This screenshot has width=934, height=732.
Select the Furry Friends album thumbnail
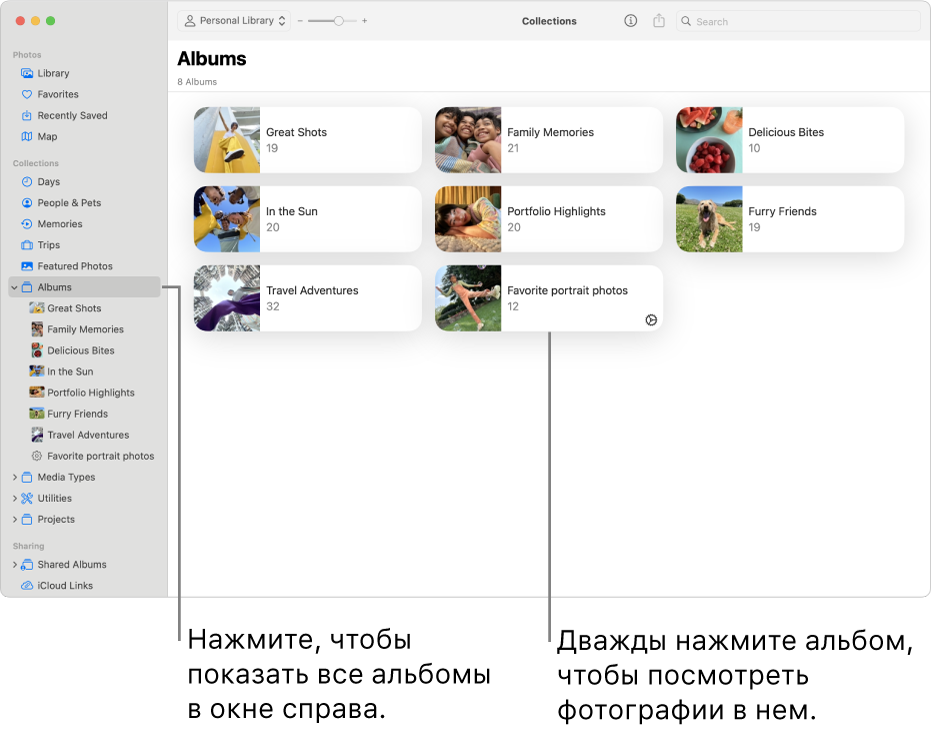coord(709,219)
